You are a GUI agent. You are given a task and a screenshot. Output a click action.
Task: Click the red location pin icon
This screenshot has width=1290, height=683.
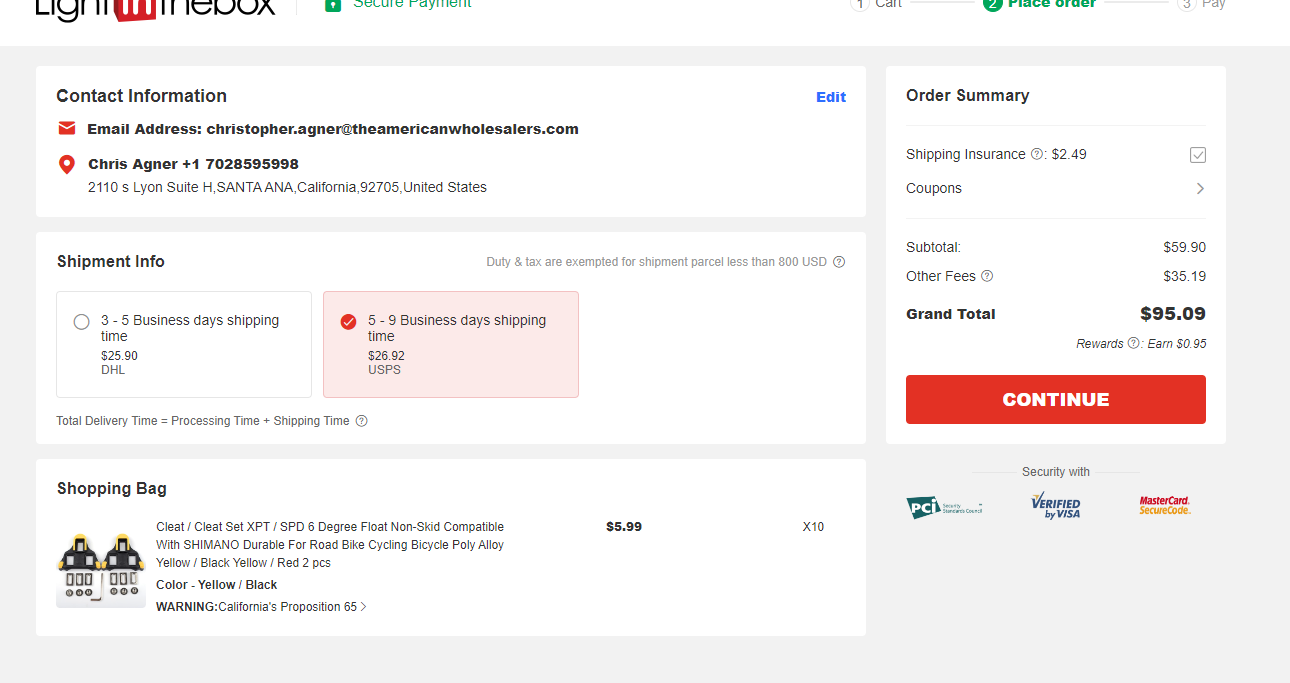tap(67, 164)
